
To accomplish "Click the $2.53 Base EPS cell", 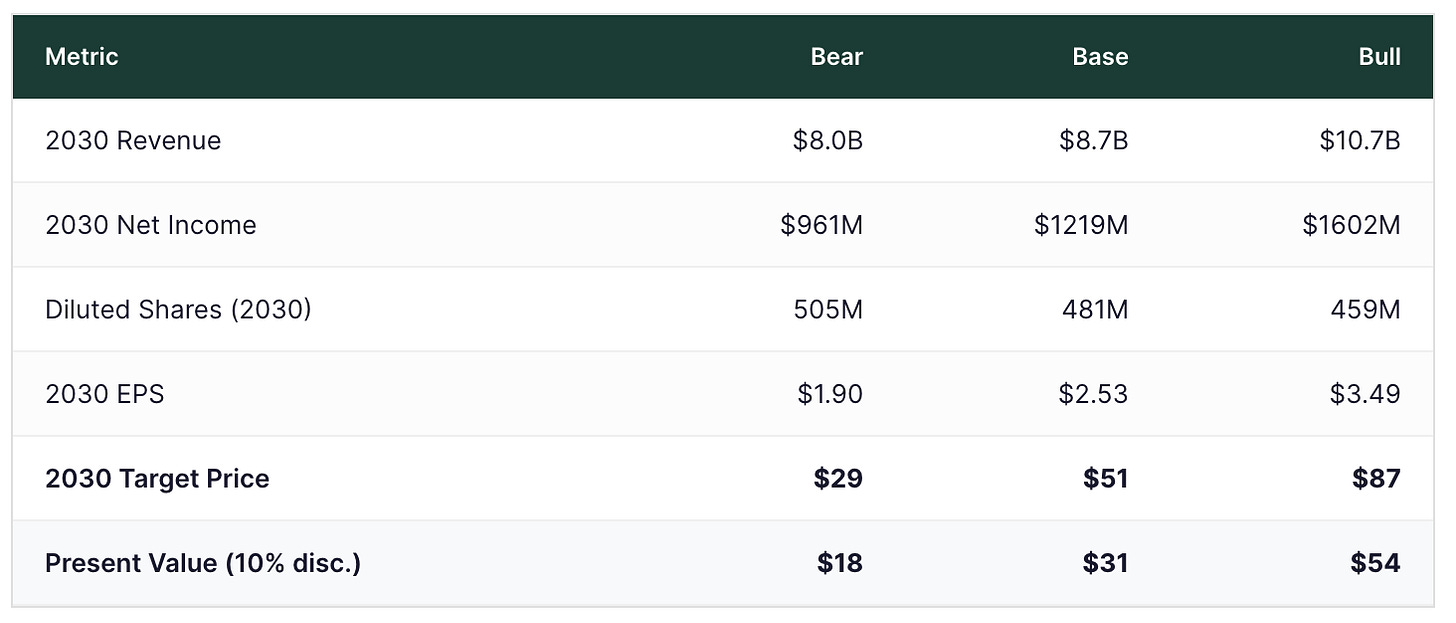I will (1093, 394).
